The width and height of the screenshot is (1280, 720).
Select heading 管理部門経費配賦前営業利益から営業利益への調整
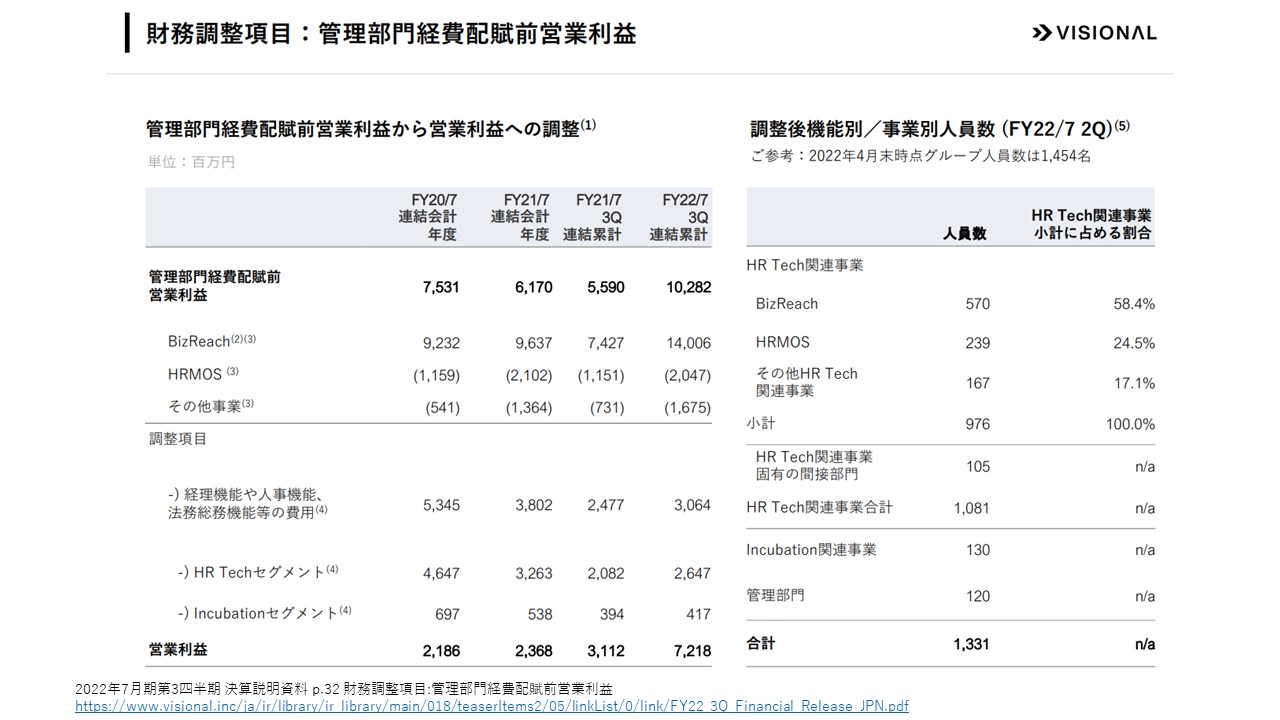[371, 128]
